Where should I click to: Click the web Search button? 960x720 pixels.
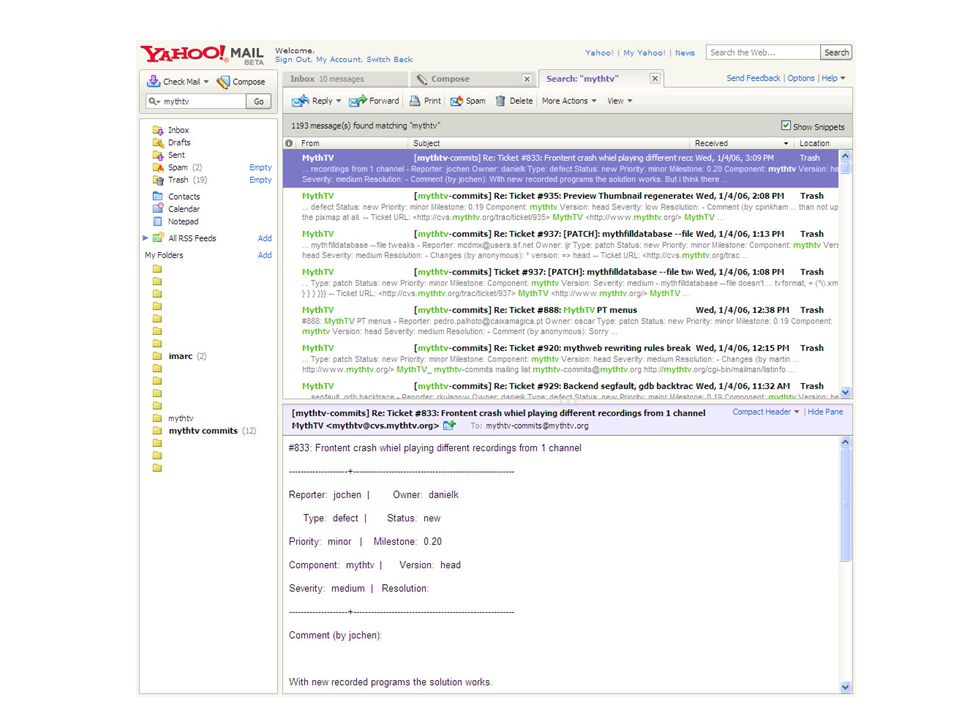[x=836, y=53]
